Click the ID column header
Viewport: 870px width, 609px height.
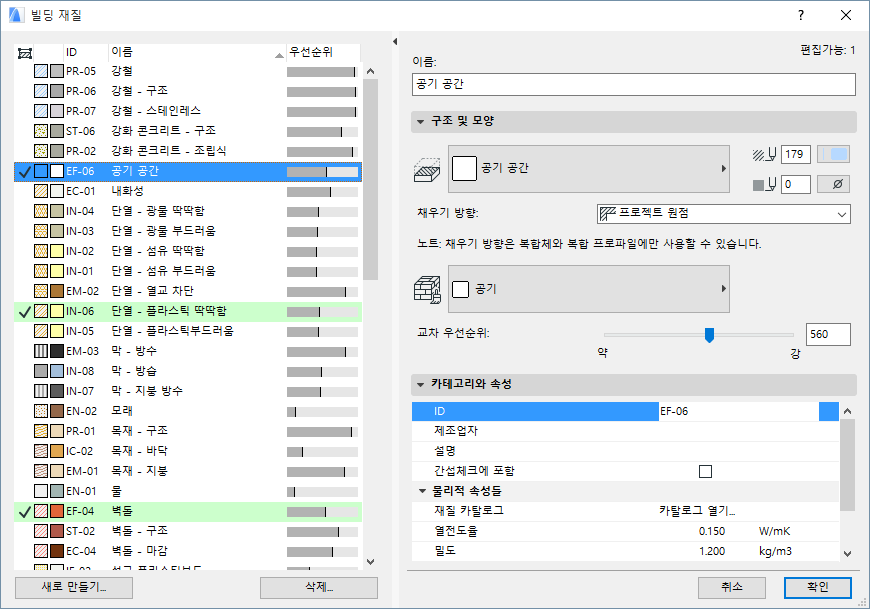click(86, 52)
